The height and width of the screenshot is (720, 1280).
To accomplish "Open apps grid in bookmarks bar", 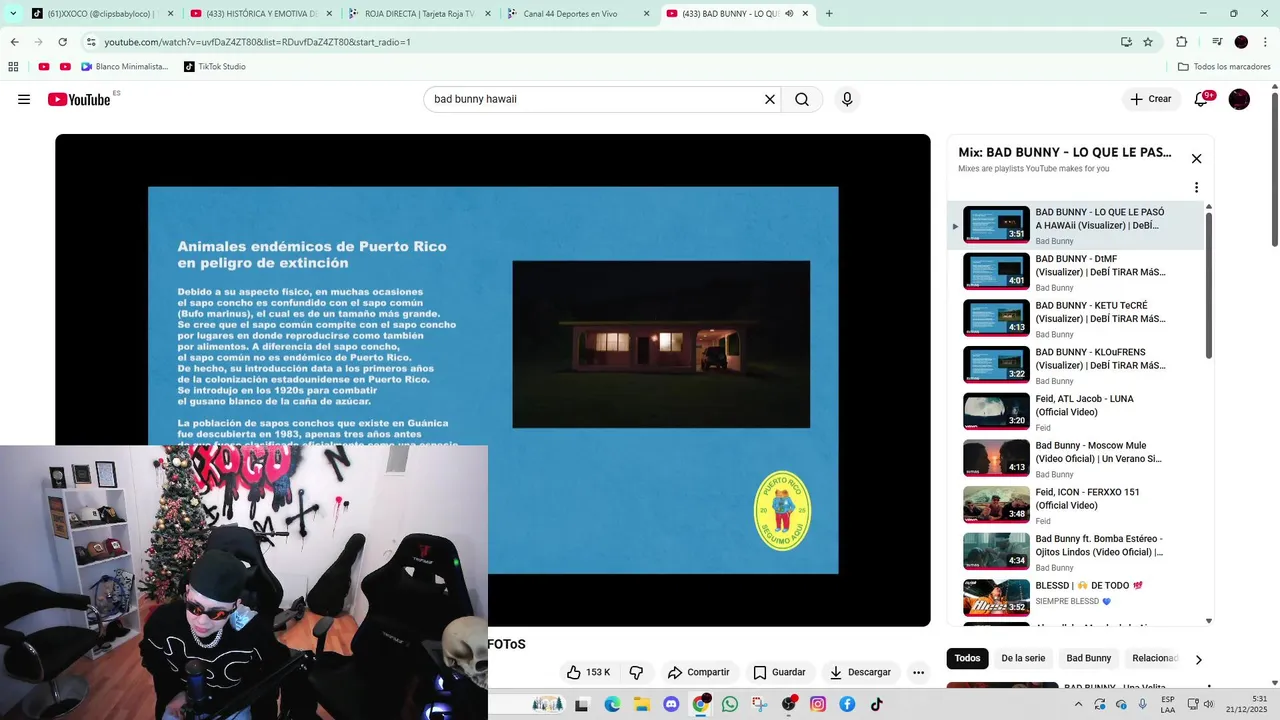I will [13, 66].
